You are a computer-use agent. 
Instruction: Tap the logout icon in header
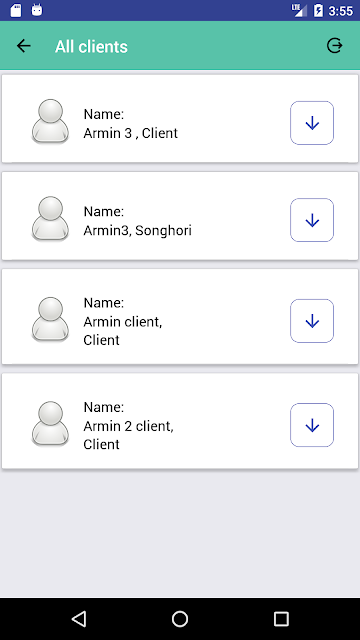(335, 46)
